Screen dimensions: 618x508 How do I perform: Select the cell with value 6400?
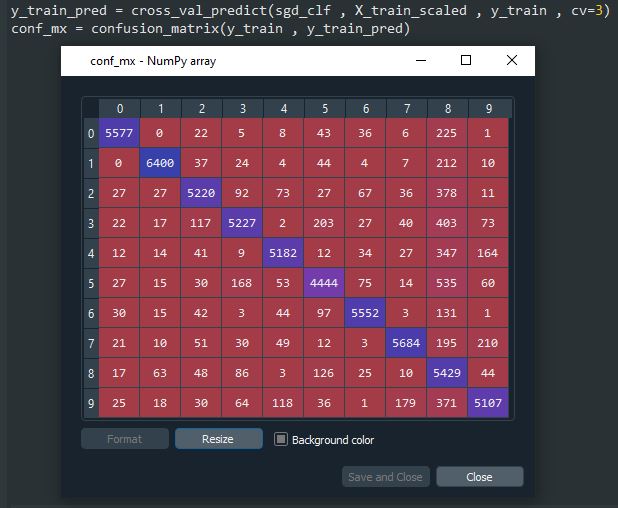tap(160, 163)
